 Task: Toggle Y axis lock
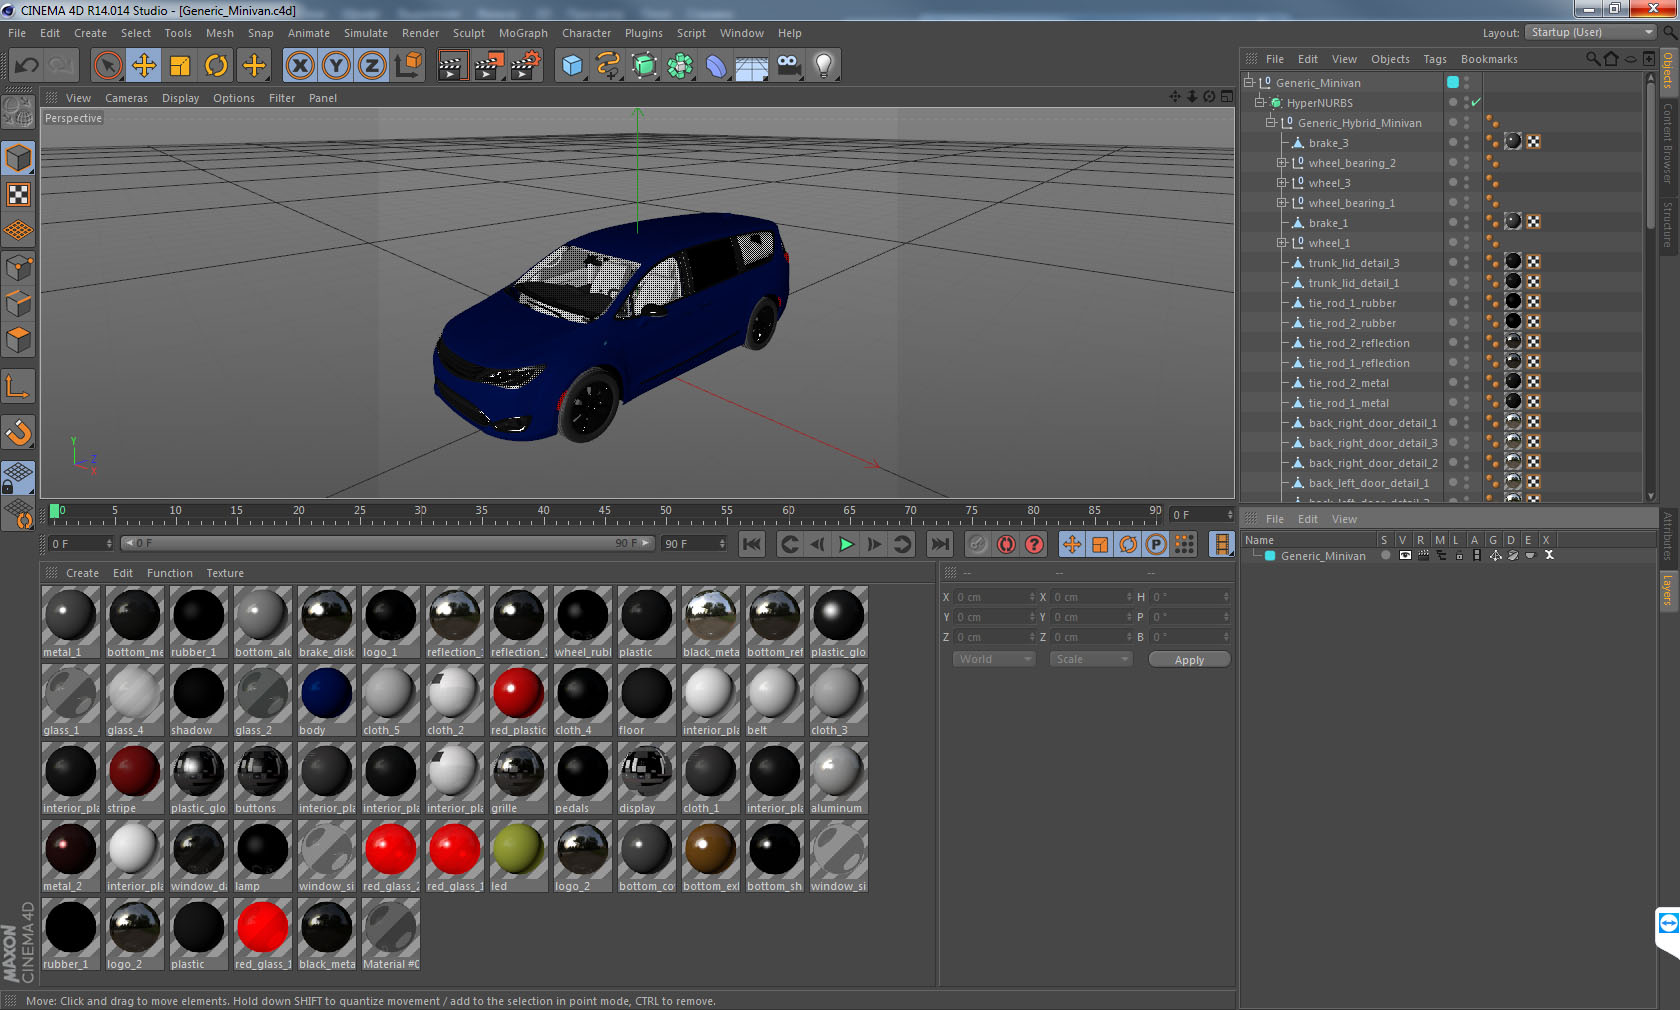pyautogui.click(x=336, y=66)
